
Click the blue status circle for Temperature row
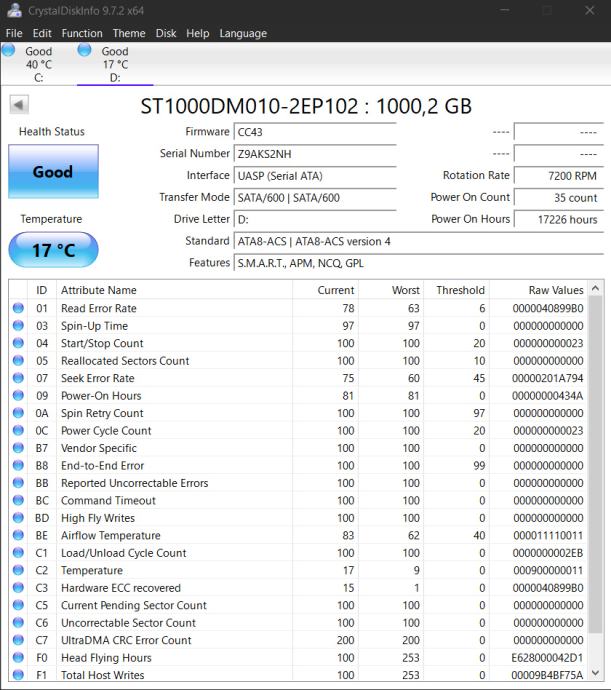(x=18, y=571)
